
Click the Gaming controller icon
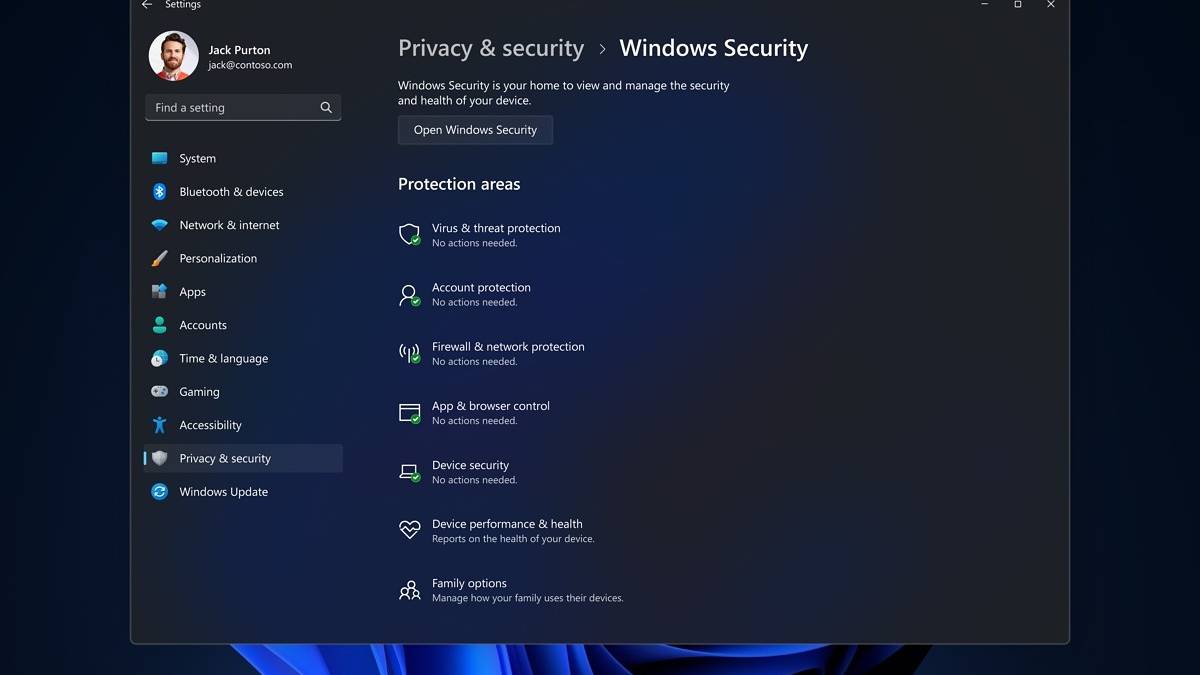159,392
